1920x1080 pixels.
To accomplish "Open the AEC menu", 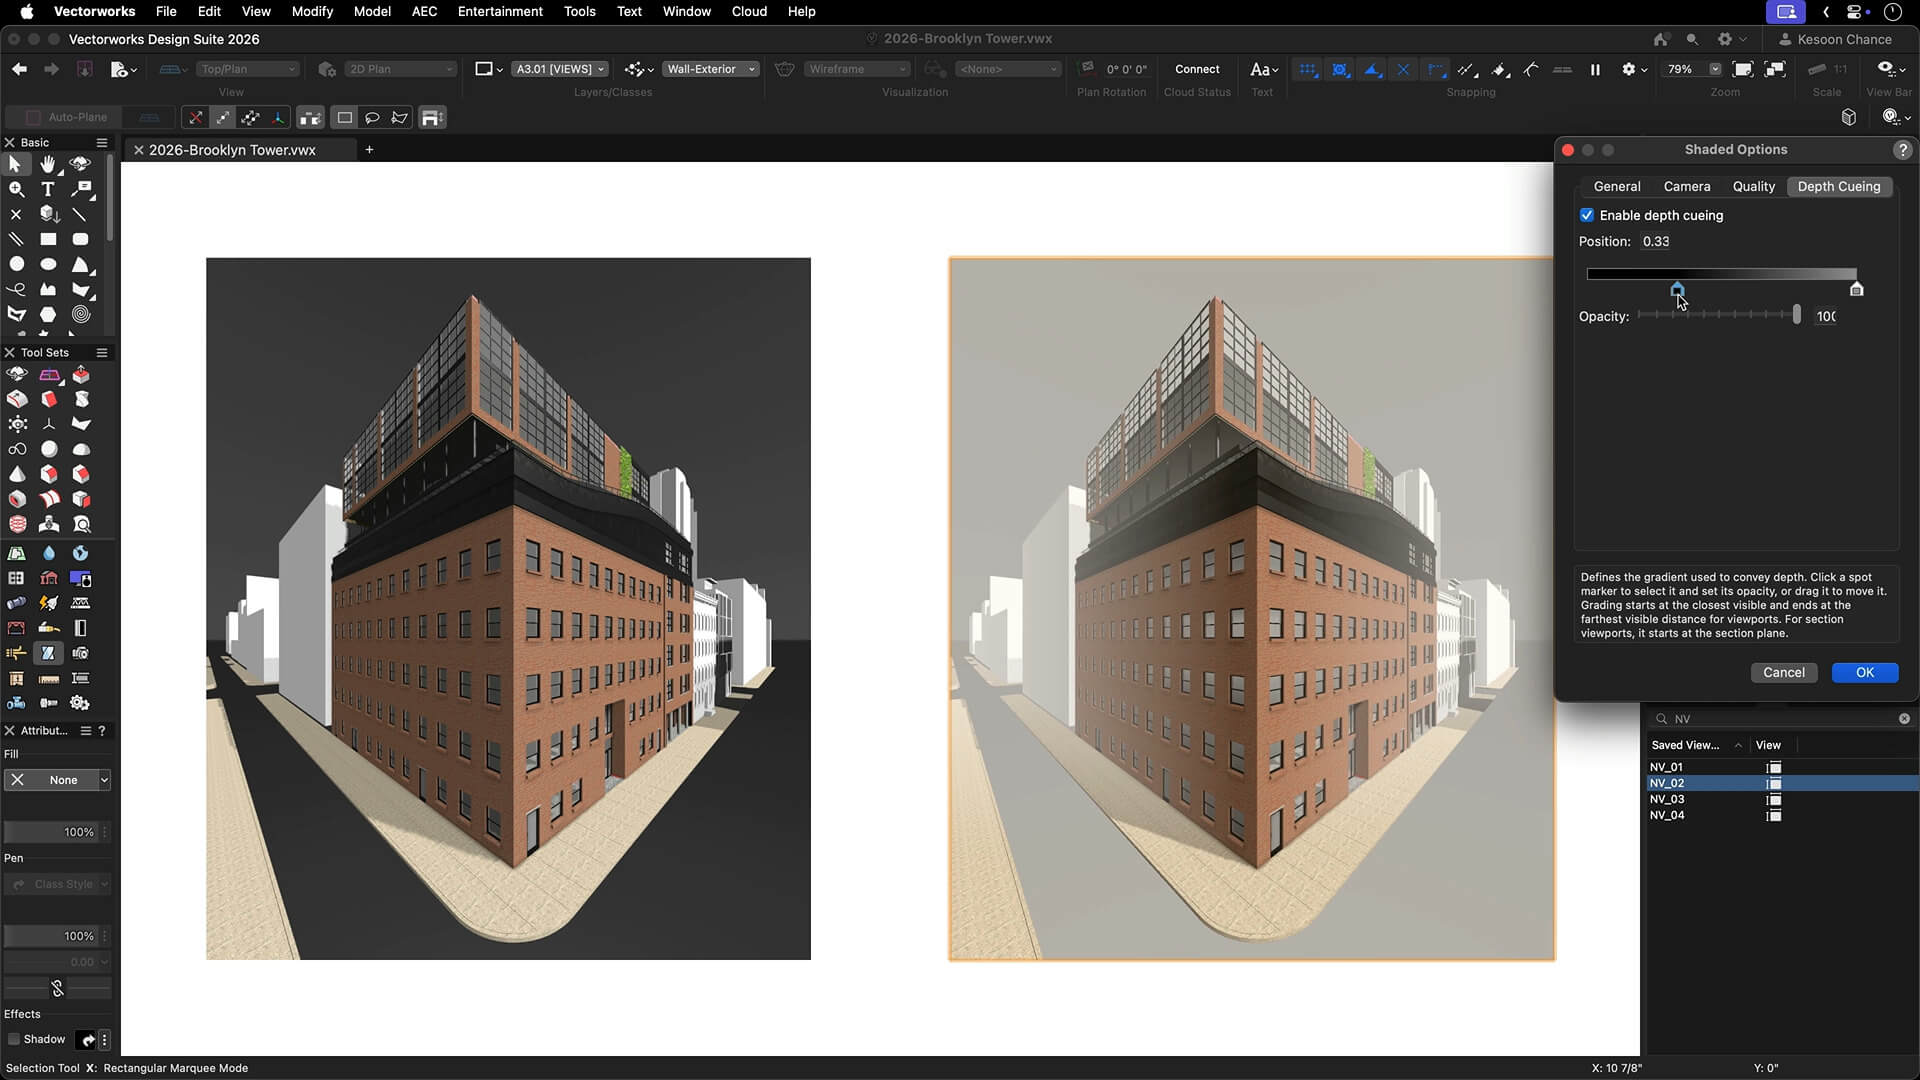I will tap(424, 11).
